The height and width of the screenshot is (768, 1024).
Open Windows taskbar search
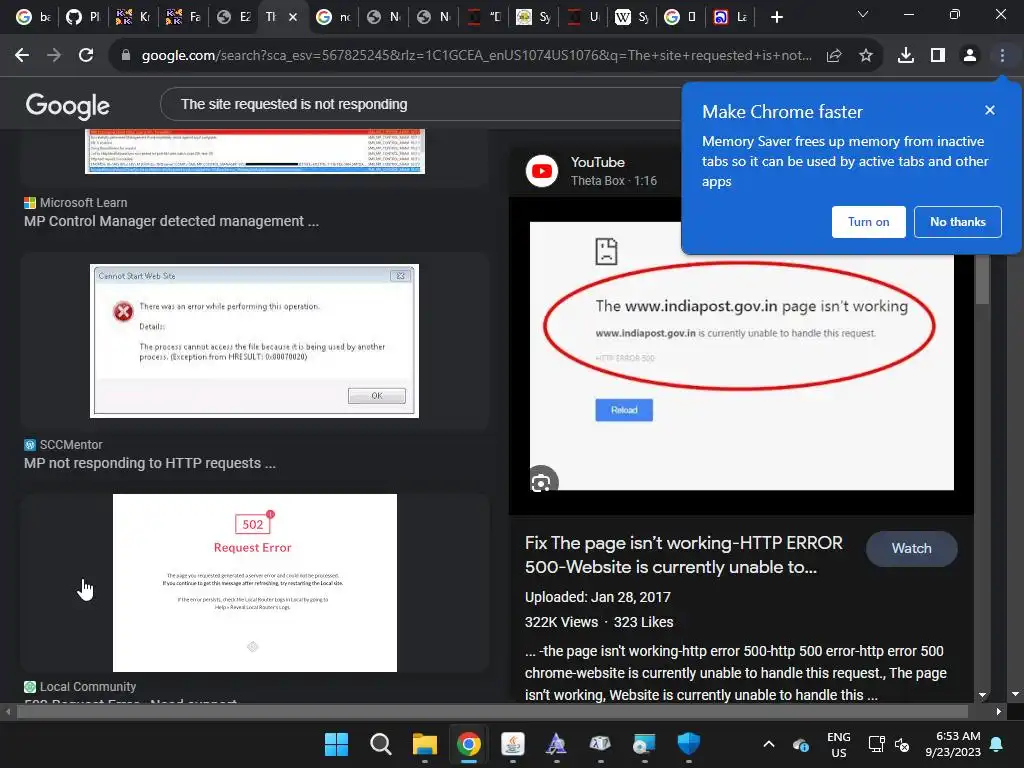coord(380,744)
